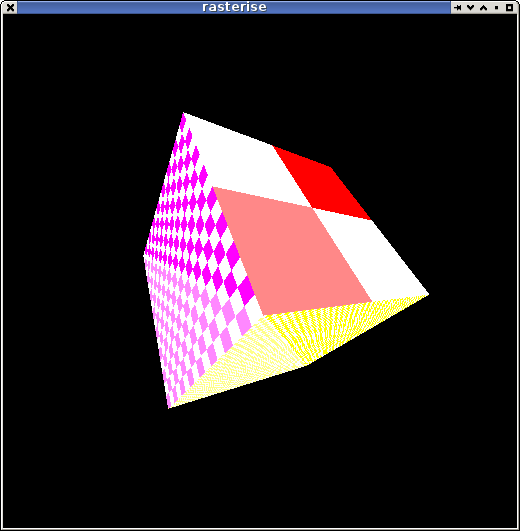
Task: Click the rasterise title bar text
Action: pos(234,7)
